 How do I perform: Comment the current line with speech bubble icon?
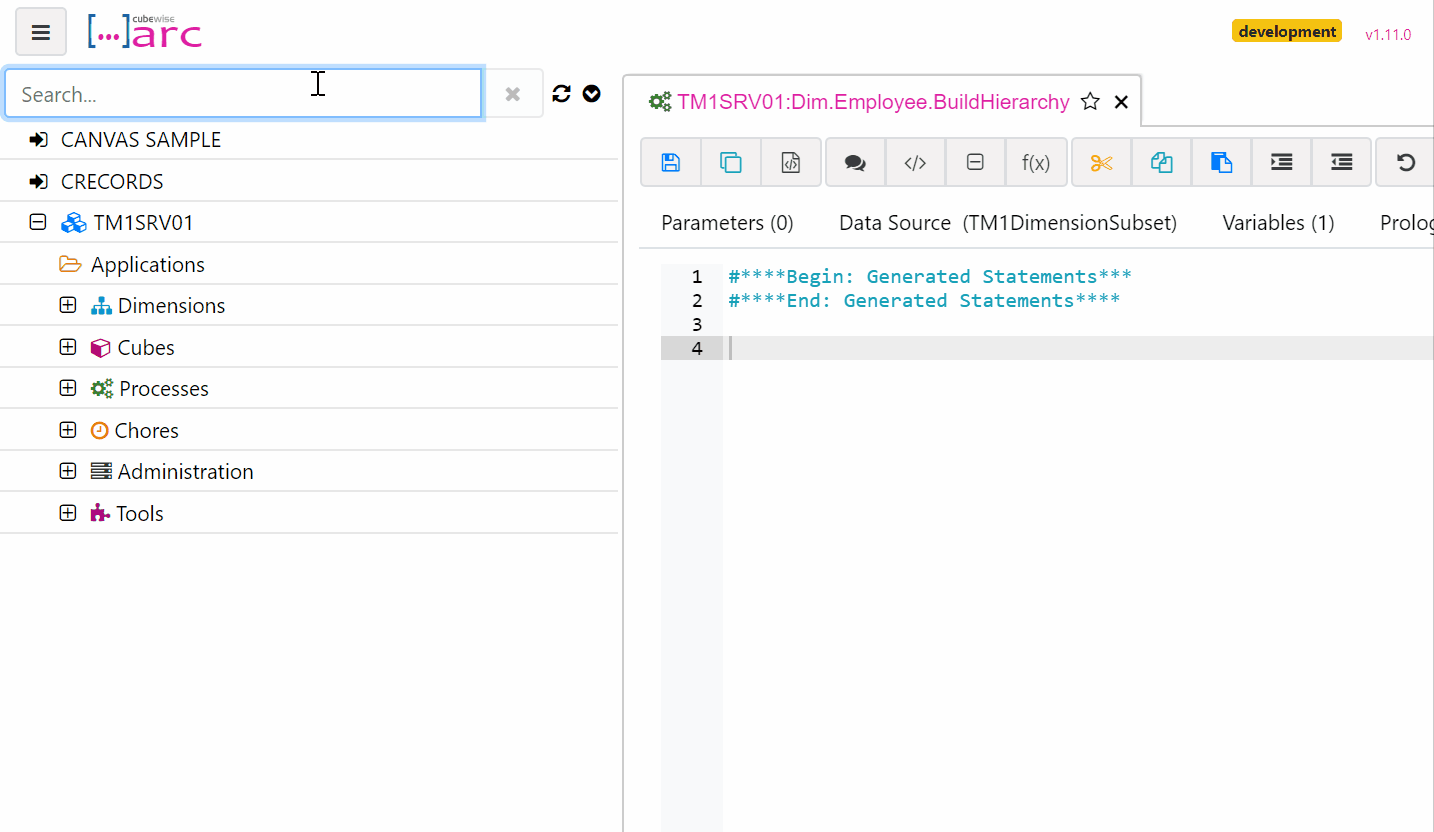pos(855,162)
